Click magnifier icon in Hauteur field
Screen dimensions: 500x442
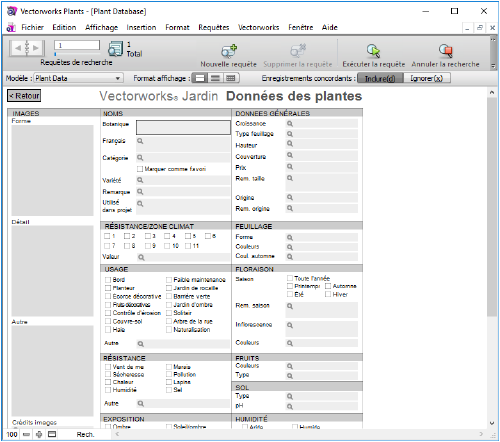[x=290, y=144]
